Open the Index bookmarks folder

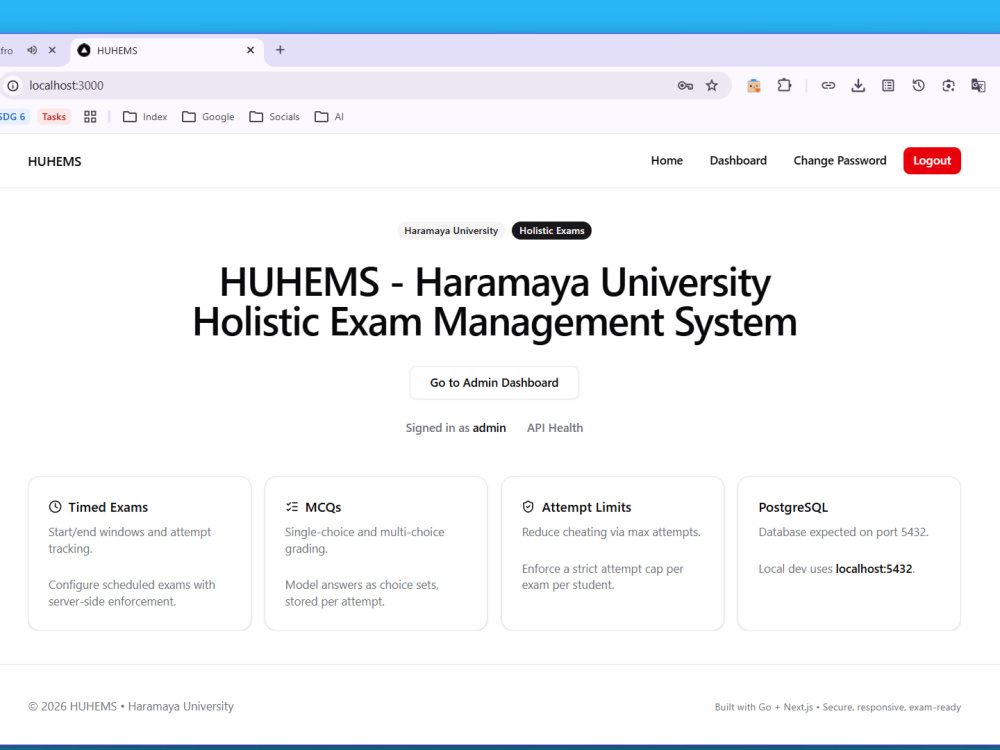pyautogui.click(x=145, y=117)
